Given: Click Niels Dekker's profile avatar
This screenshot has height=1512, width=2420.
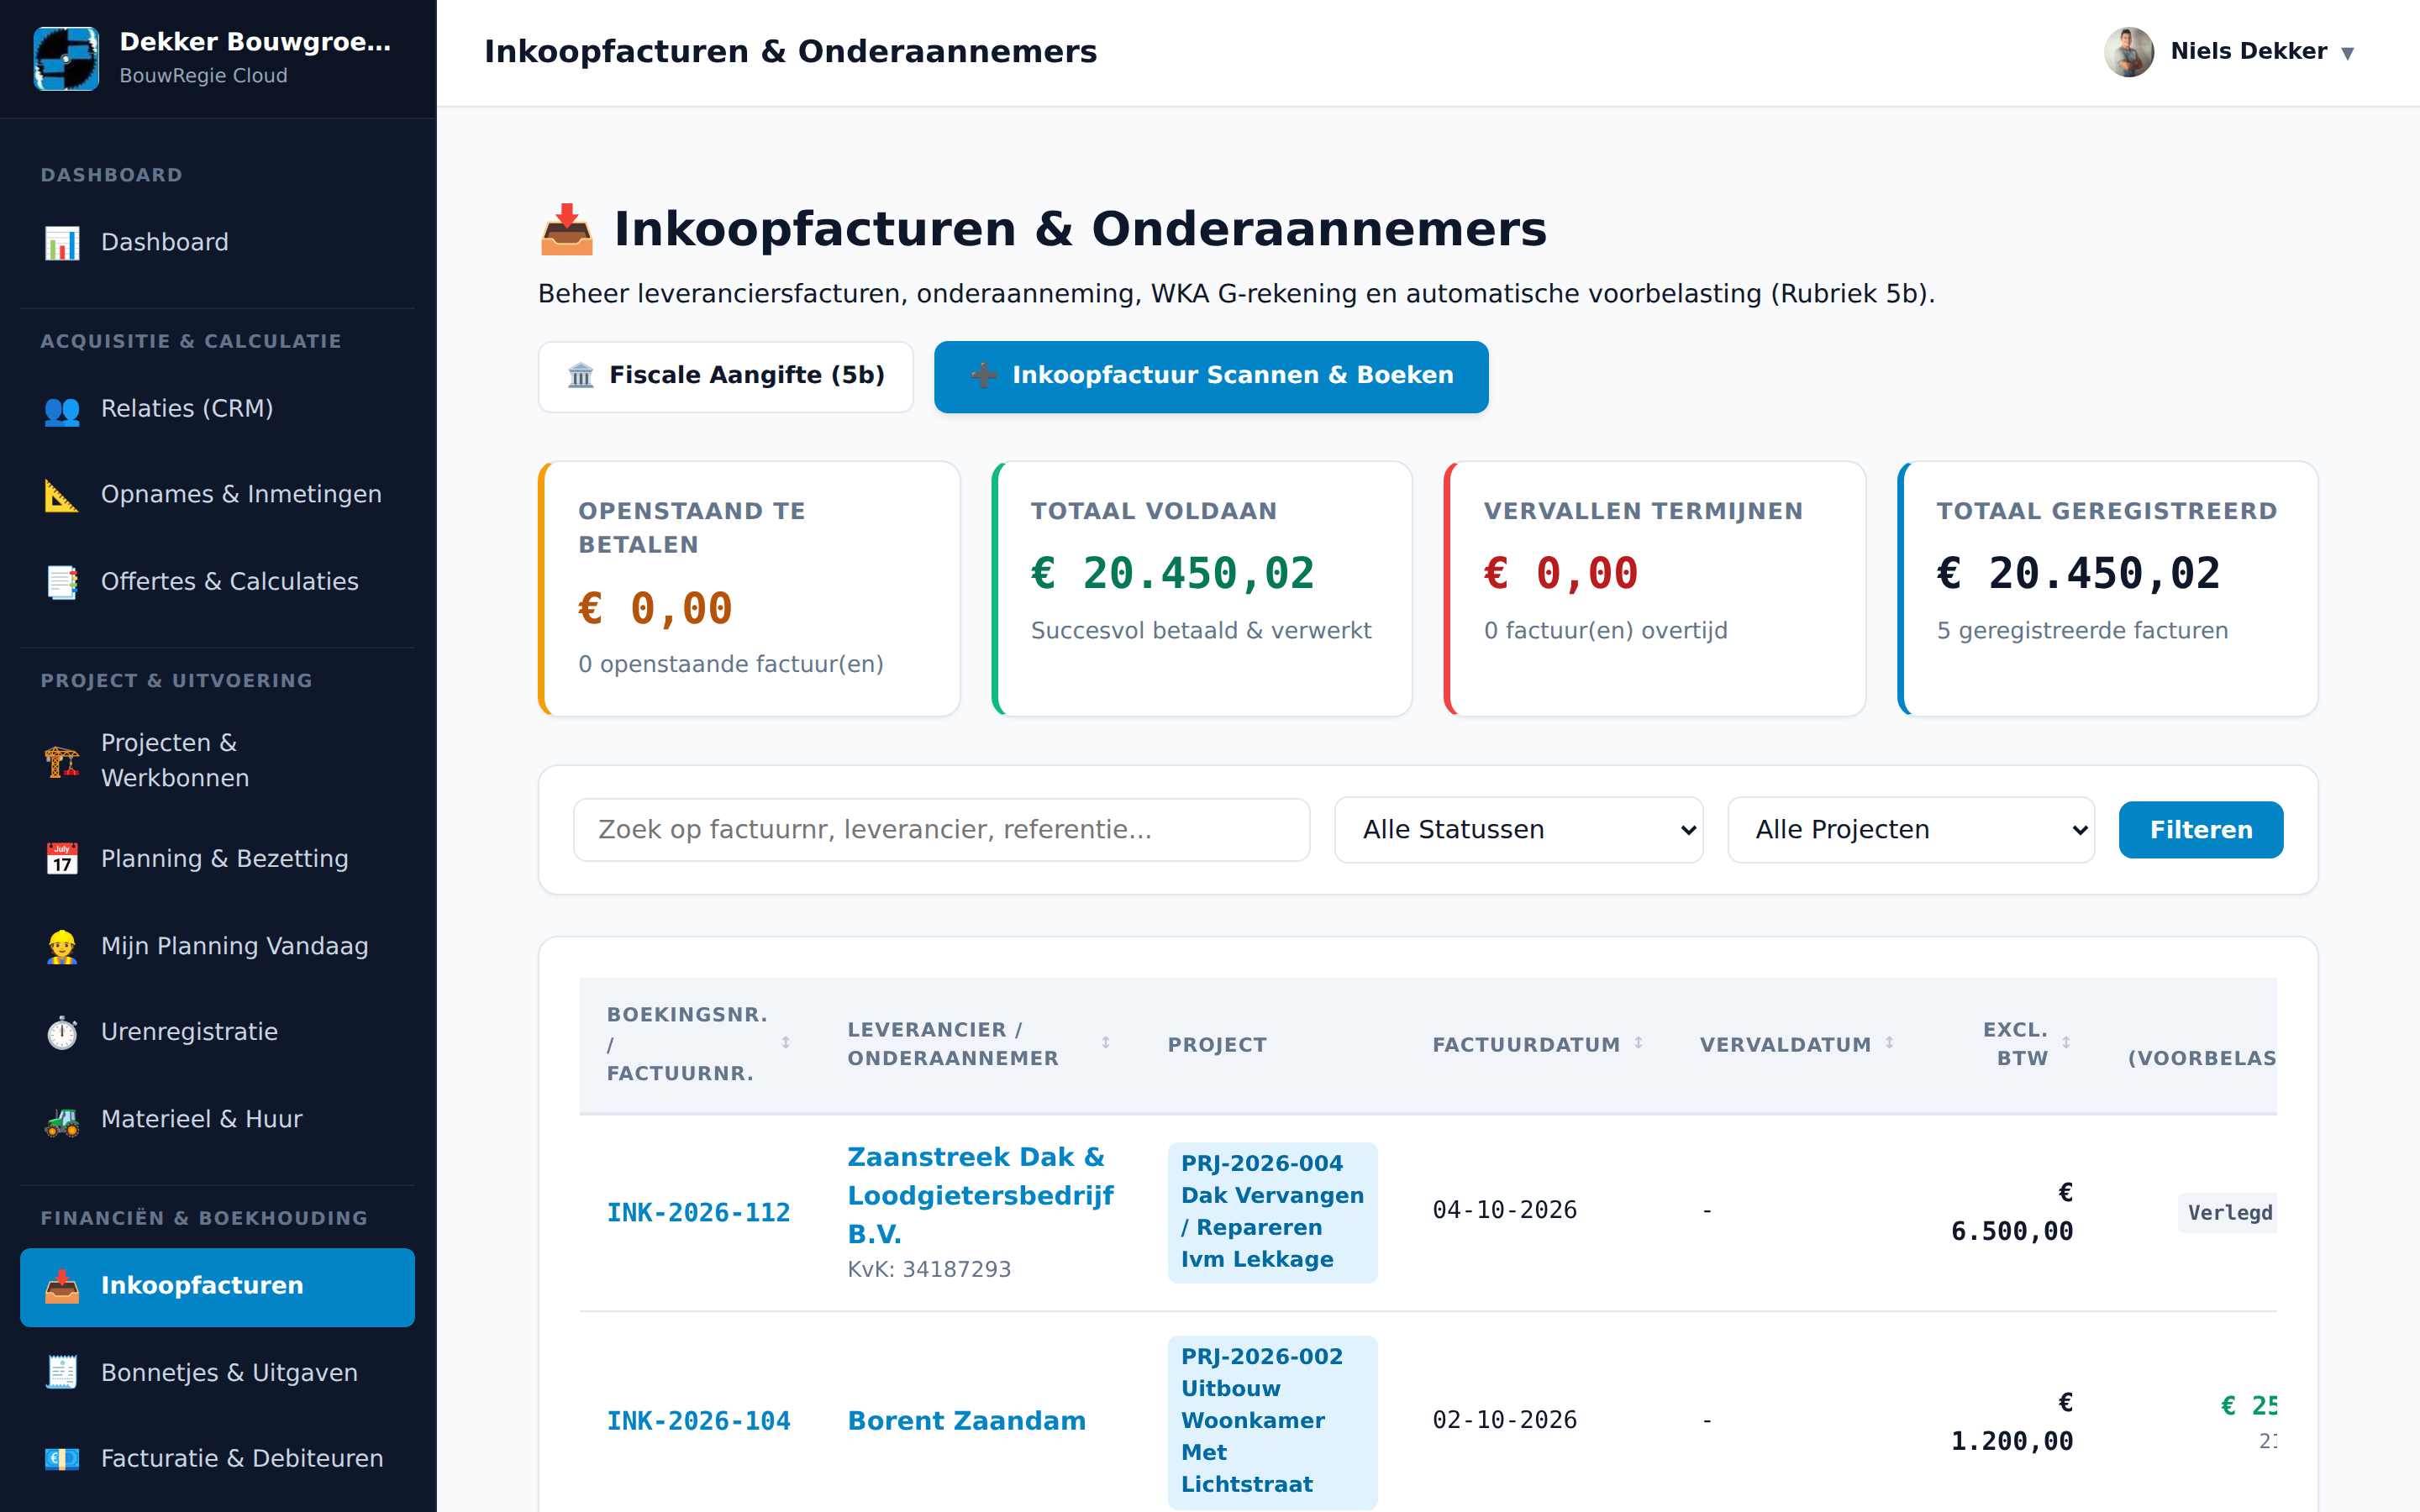Looking at the screenshot, I should click(2129, 52).
